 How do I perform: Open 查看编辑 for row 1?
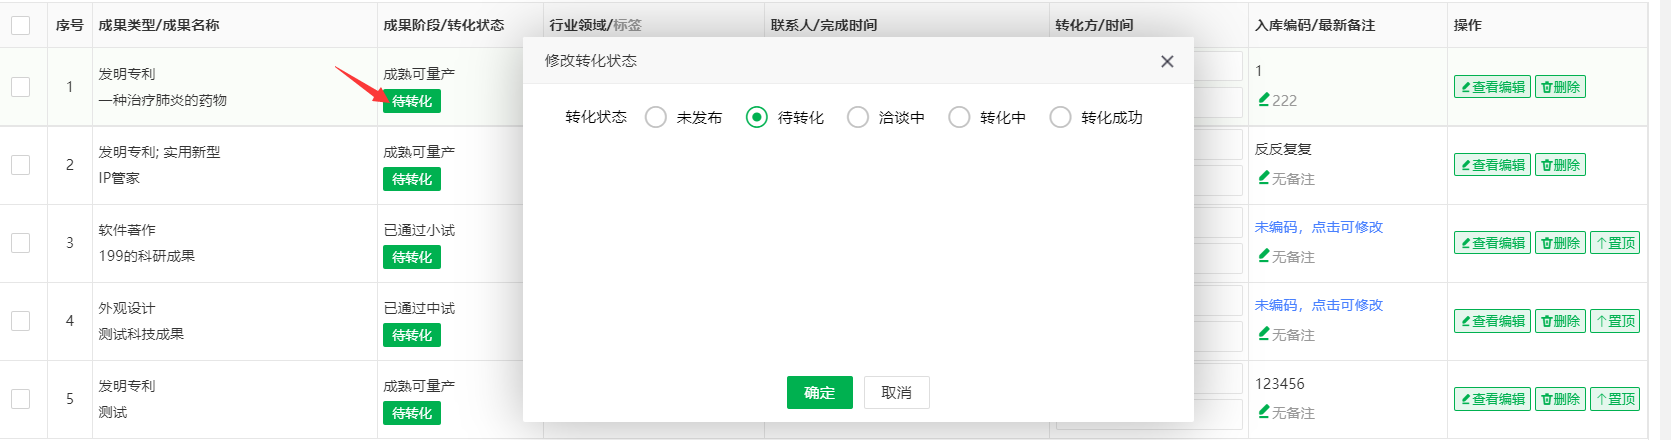pos(1492,87)
